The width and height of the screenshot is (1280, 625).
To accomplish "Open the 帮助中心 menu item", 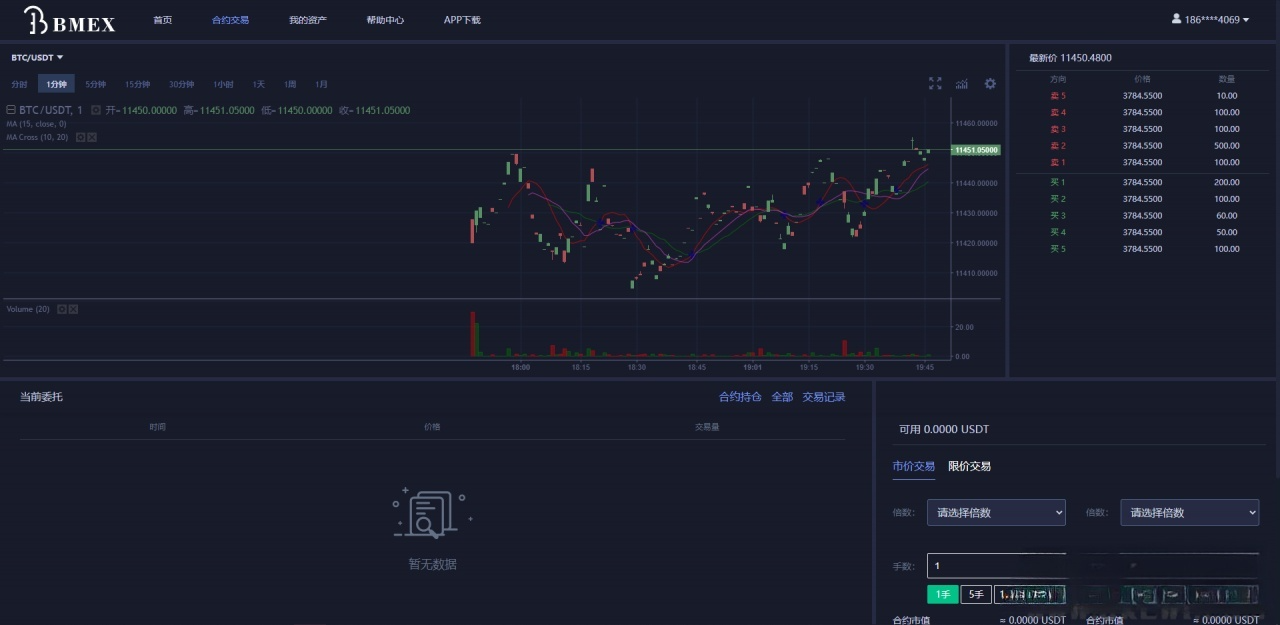I will click(385, 19).
